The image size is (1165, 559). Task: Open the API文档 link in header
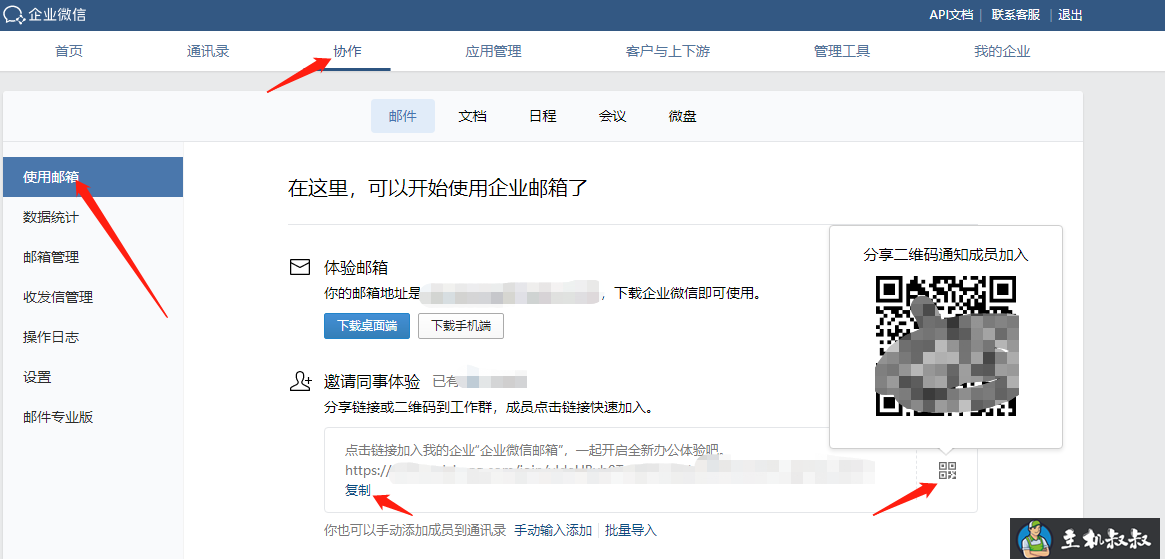950,15
